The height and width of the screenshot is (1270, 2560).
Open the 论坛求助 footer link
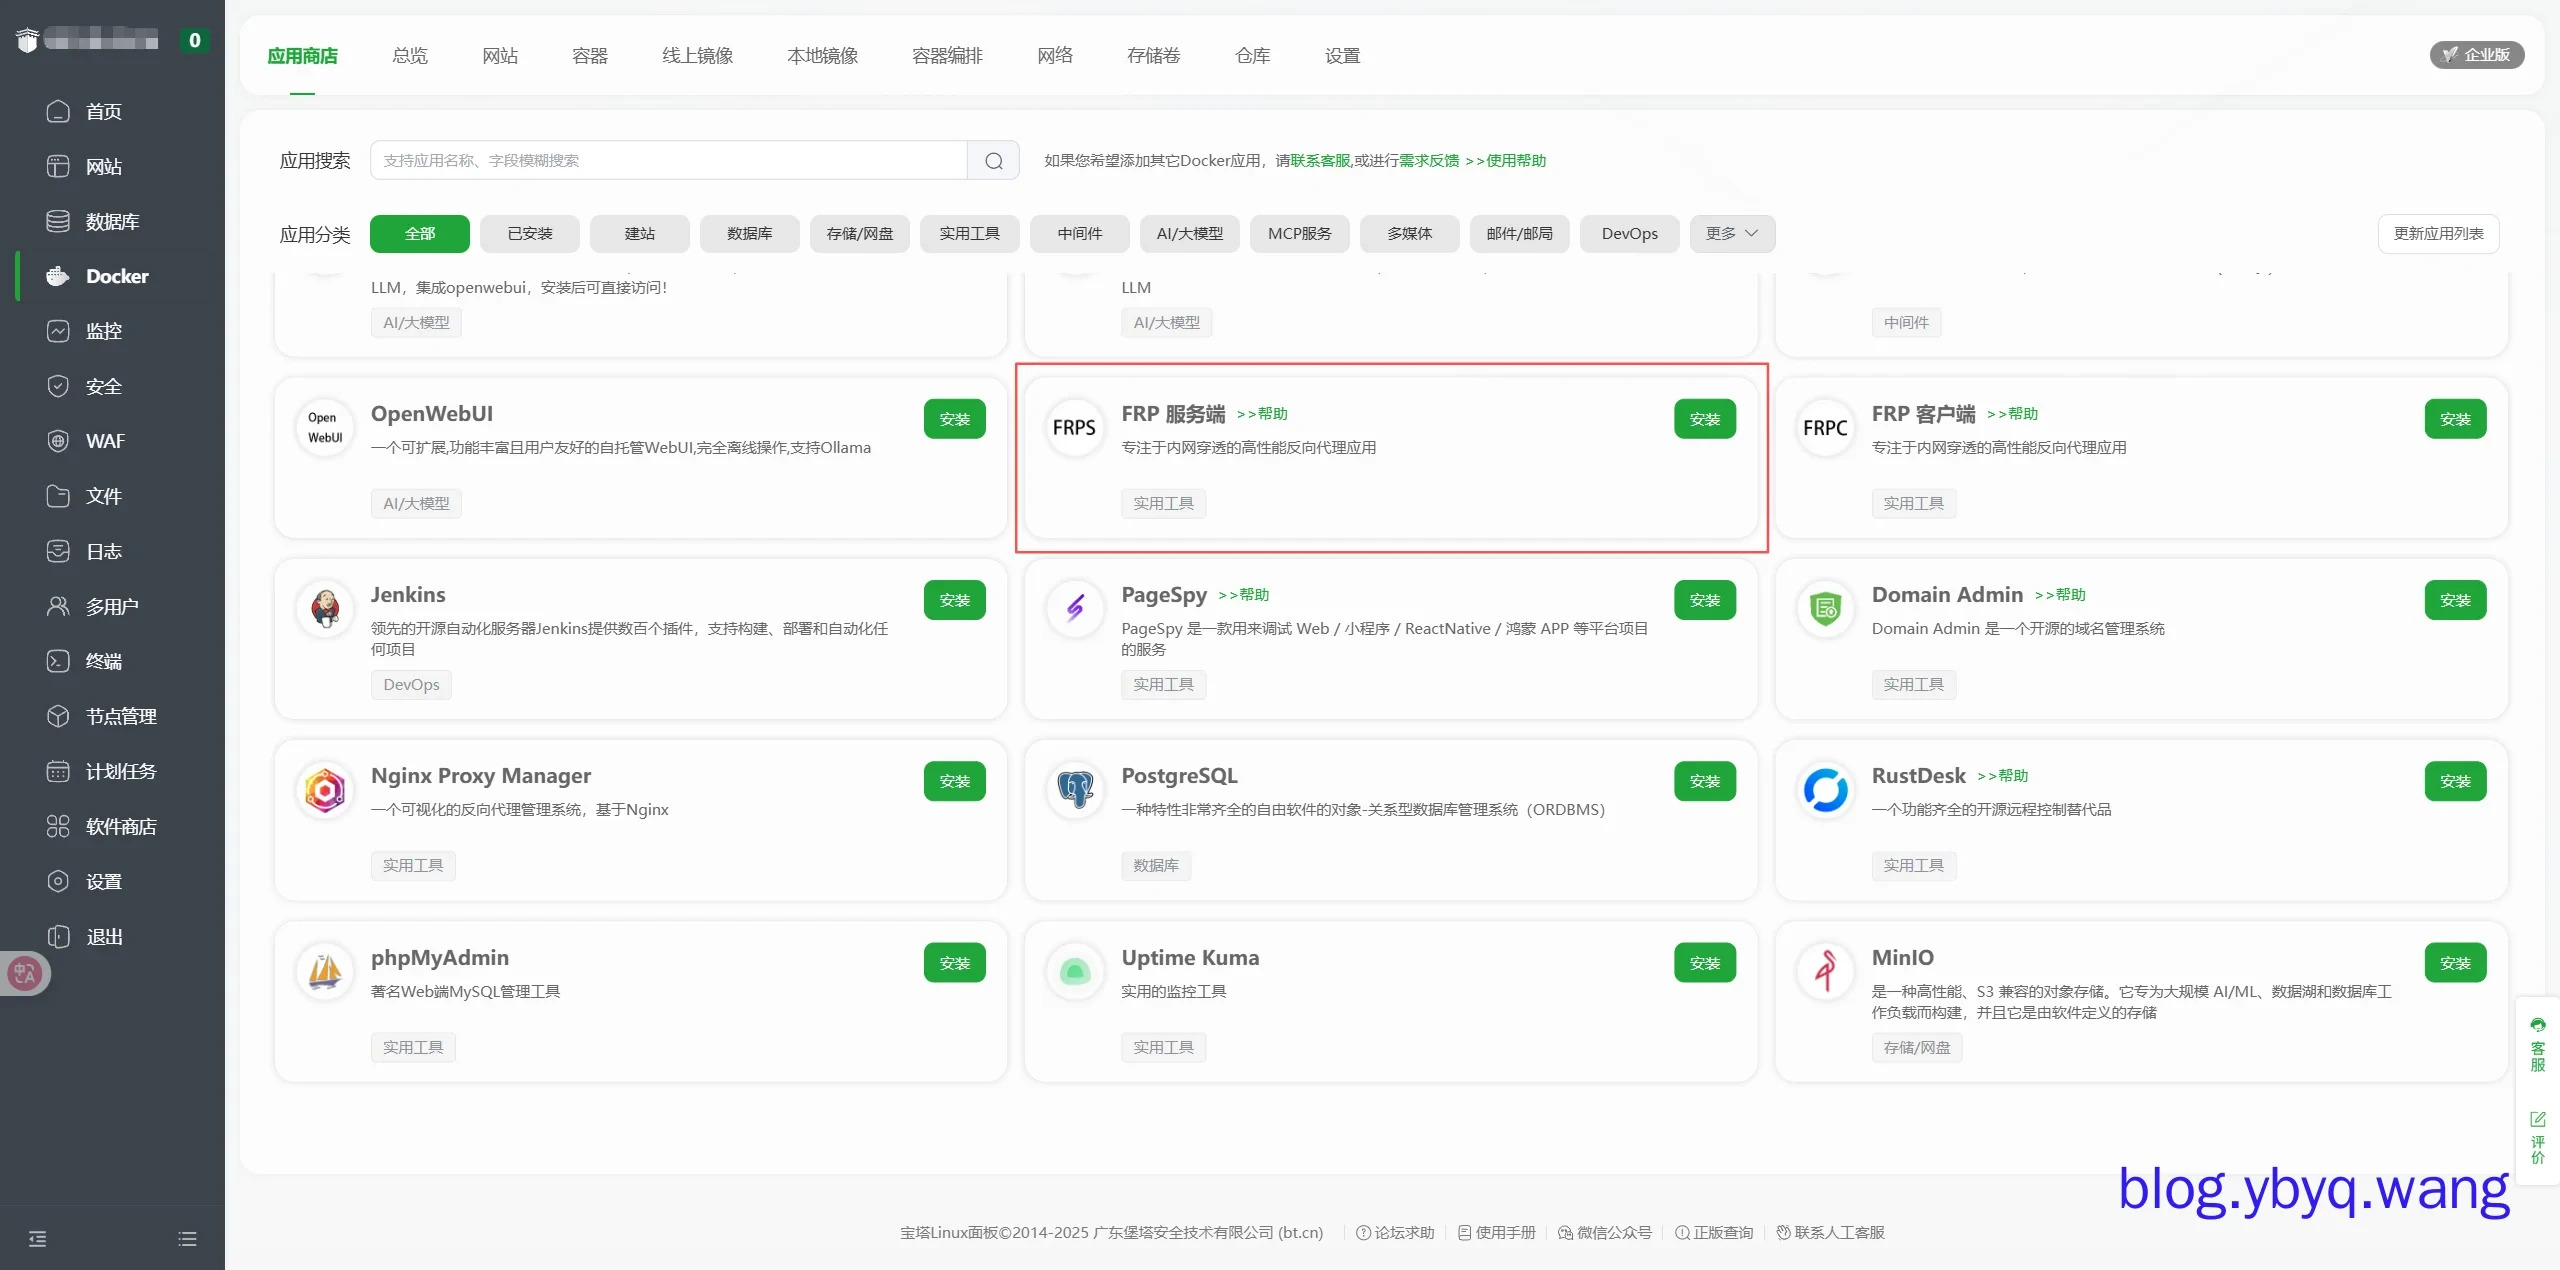coord(1395,1232)
